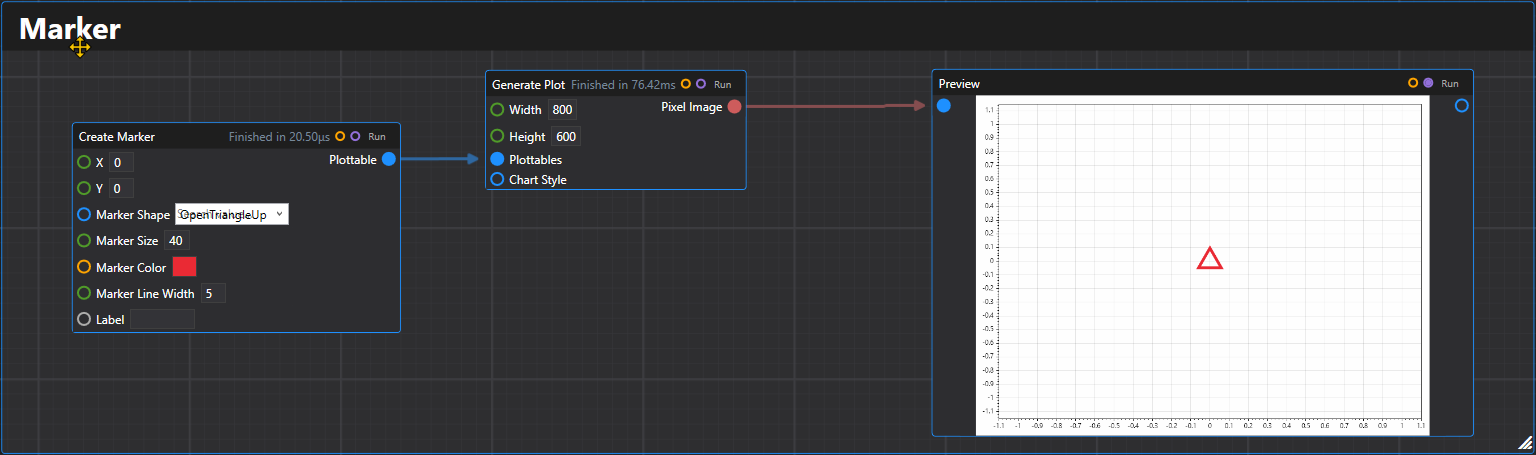The width and height of the screenshot is (1536, 455).
Task: Click the Width field showing 800
Action: click(x=562, y=109)
